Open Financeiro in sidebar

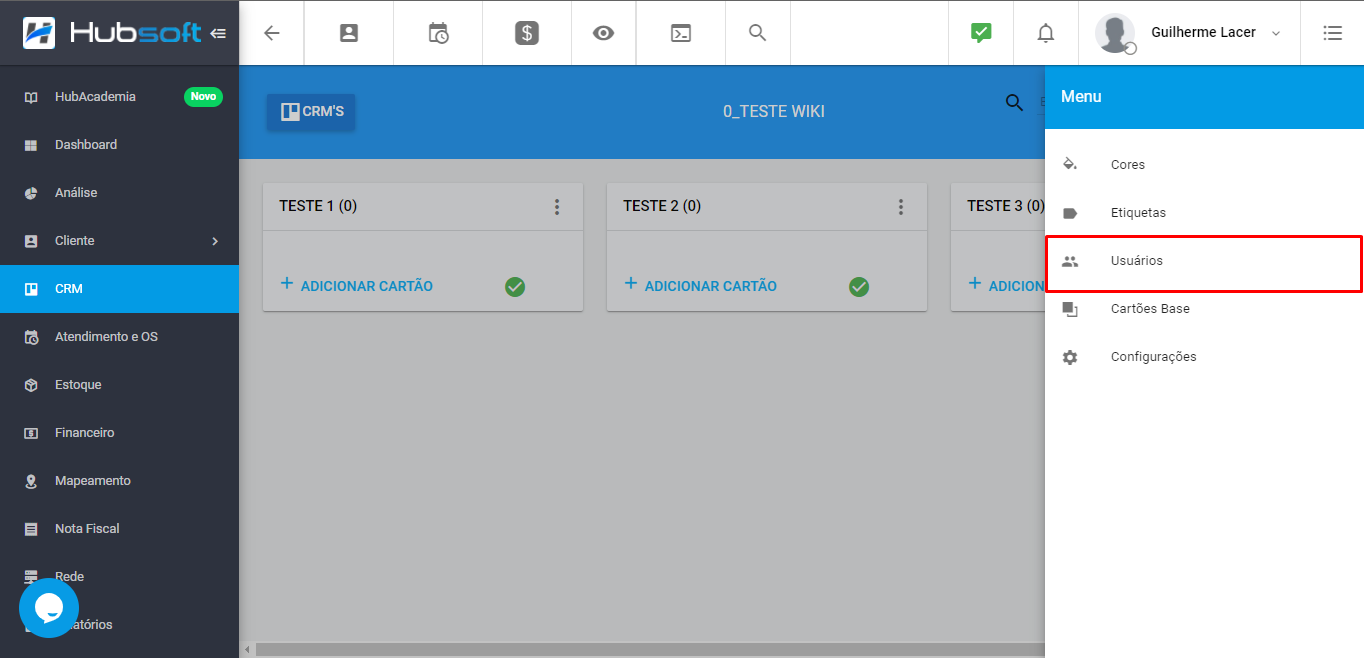point(119,433)
